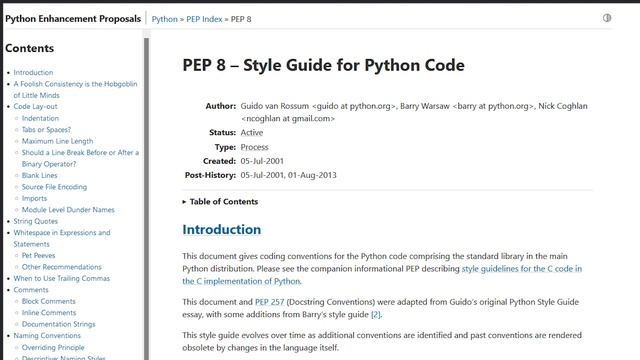Click the Created date 05-Jul-2001
The width and height of the screenshot is (640, 360).
pos(262,161)
